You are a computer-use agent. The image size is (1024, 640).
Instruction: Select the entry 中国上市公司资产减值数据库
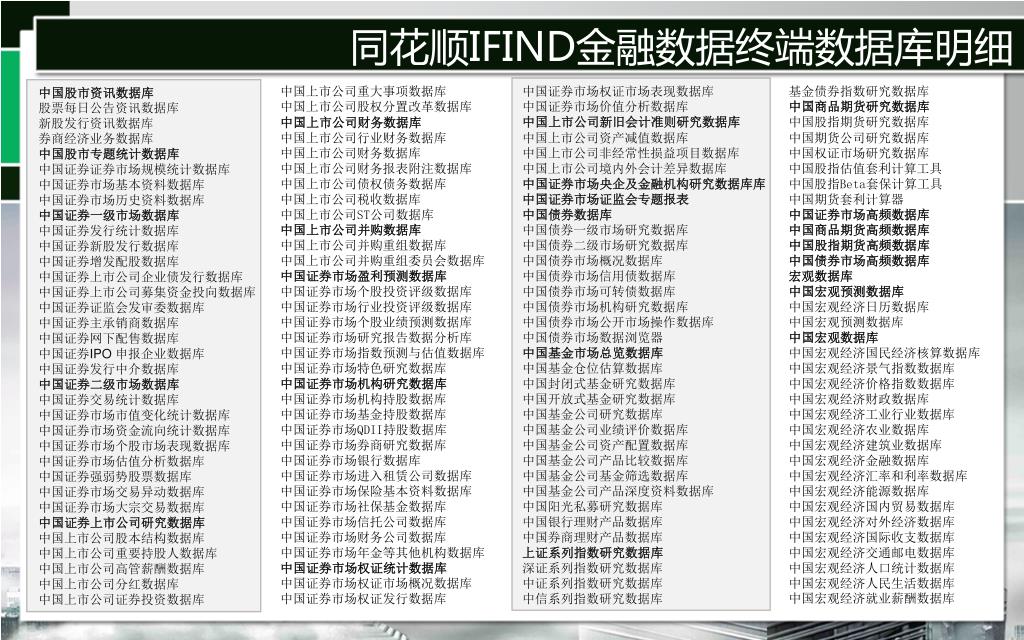click(605, 138)
